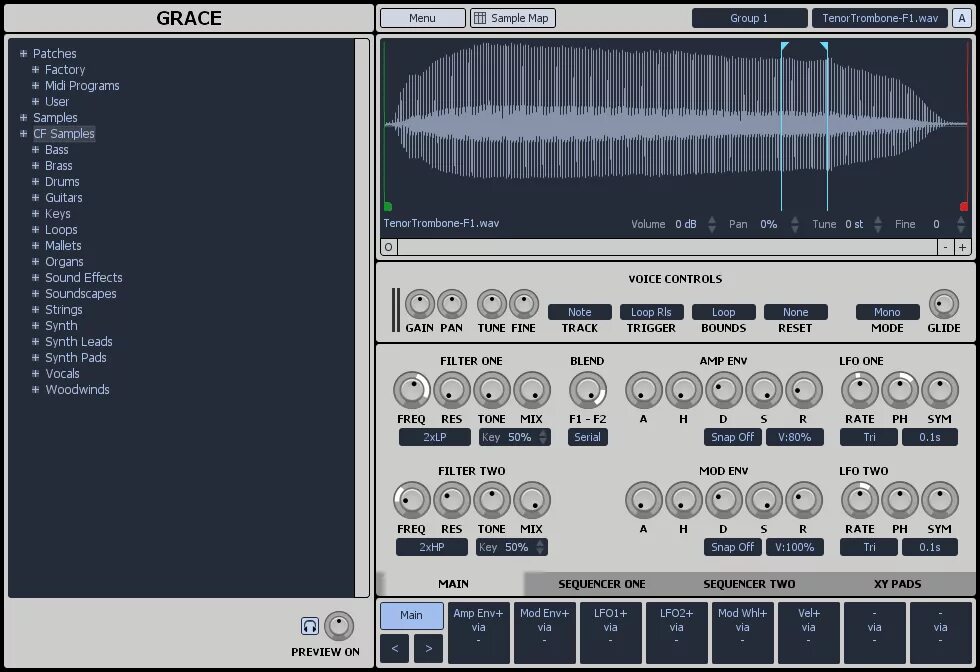
Task: Click the LFO One RATE knob
Action: (860, 390)
